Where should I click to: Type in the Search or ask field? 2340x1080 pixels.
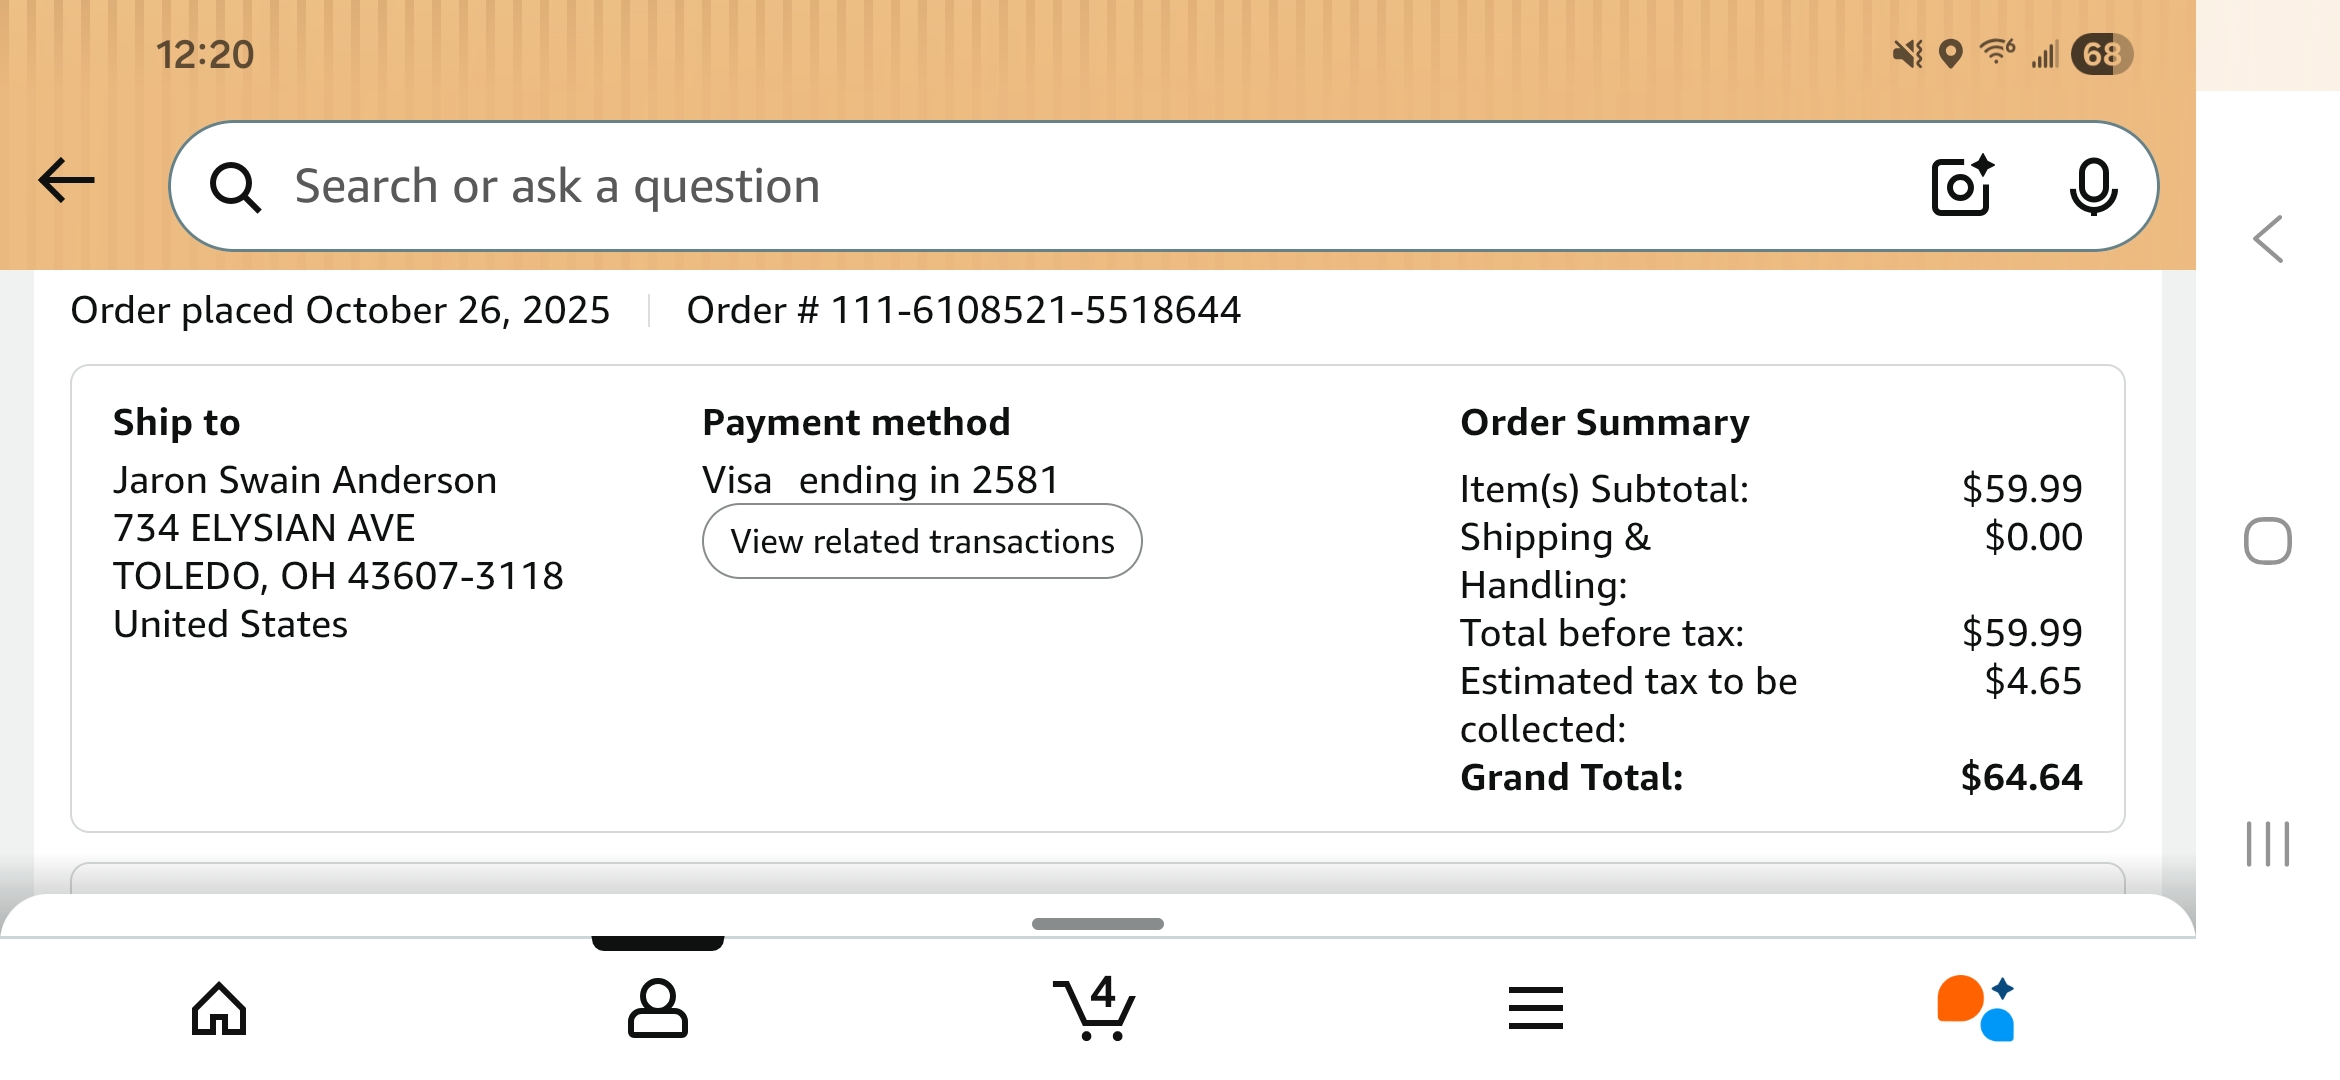[x=1000, y=186]
